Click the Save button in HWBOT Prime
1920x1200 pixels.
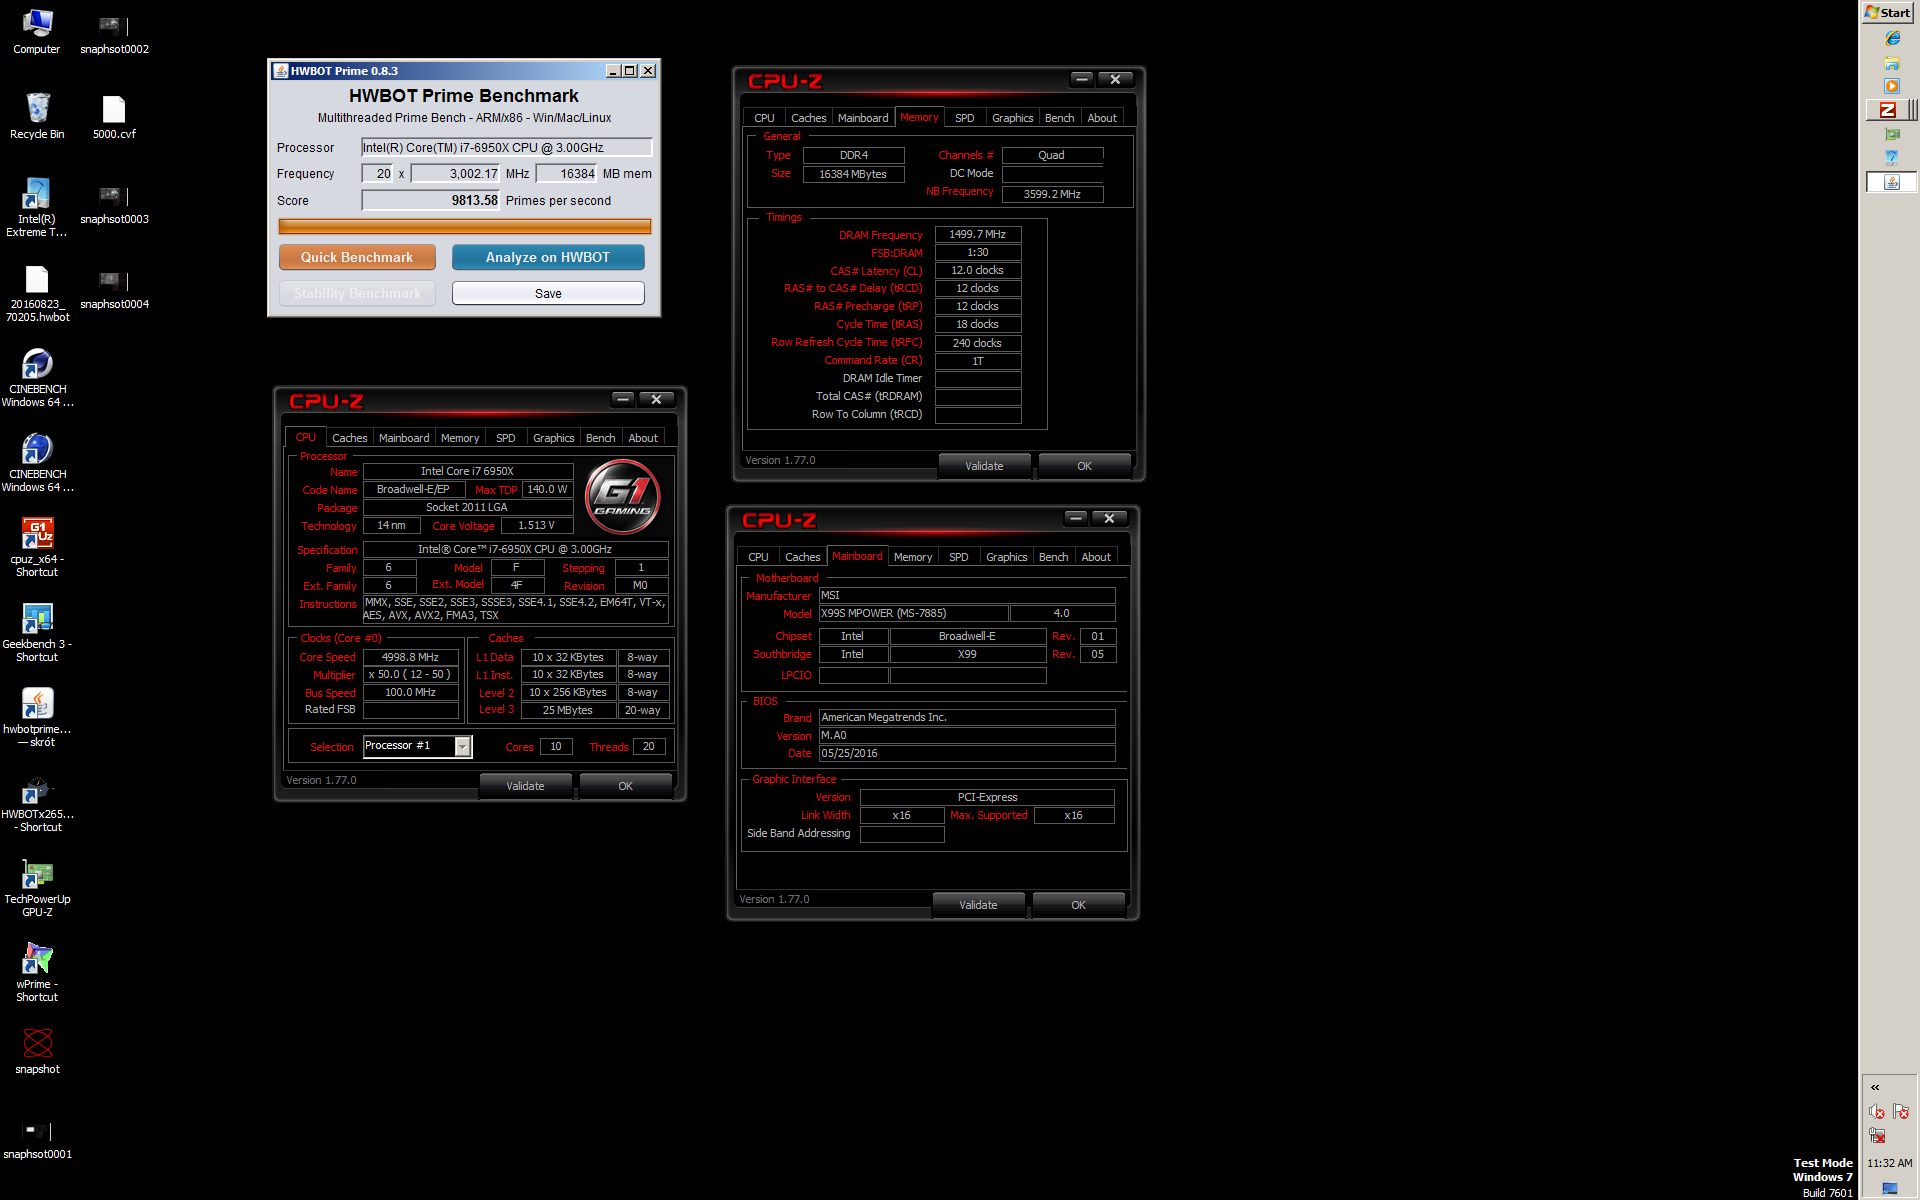[x=548, y=293]
